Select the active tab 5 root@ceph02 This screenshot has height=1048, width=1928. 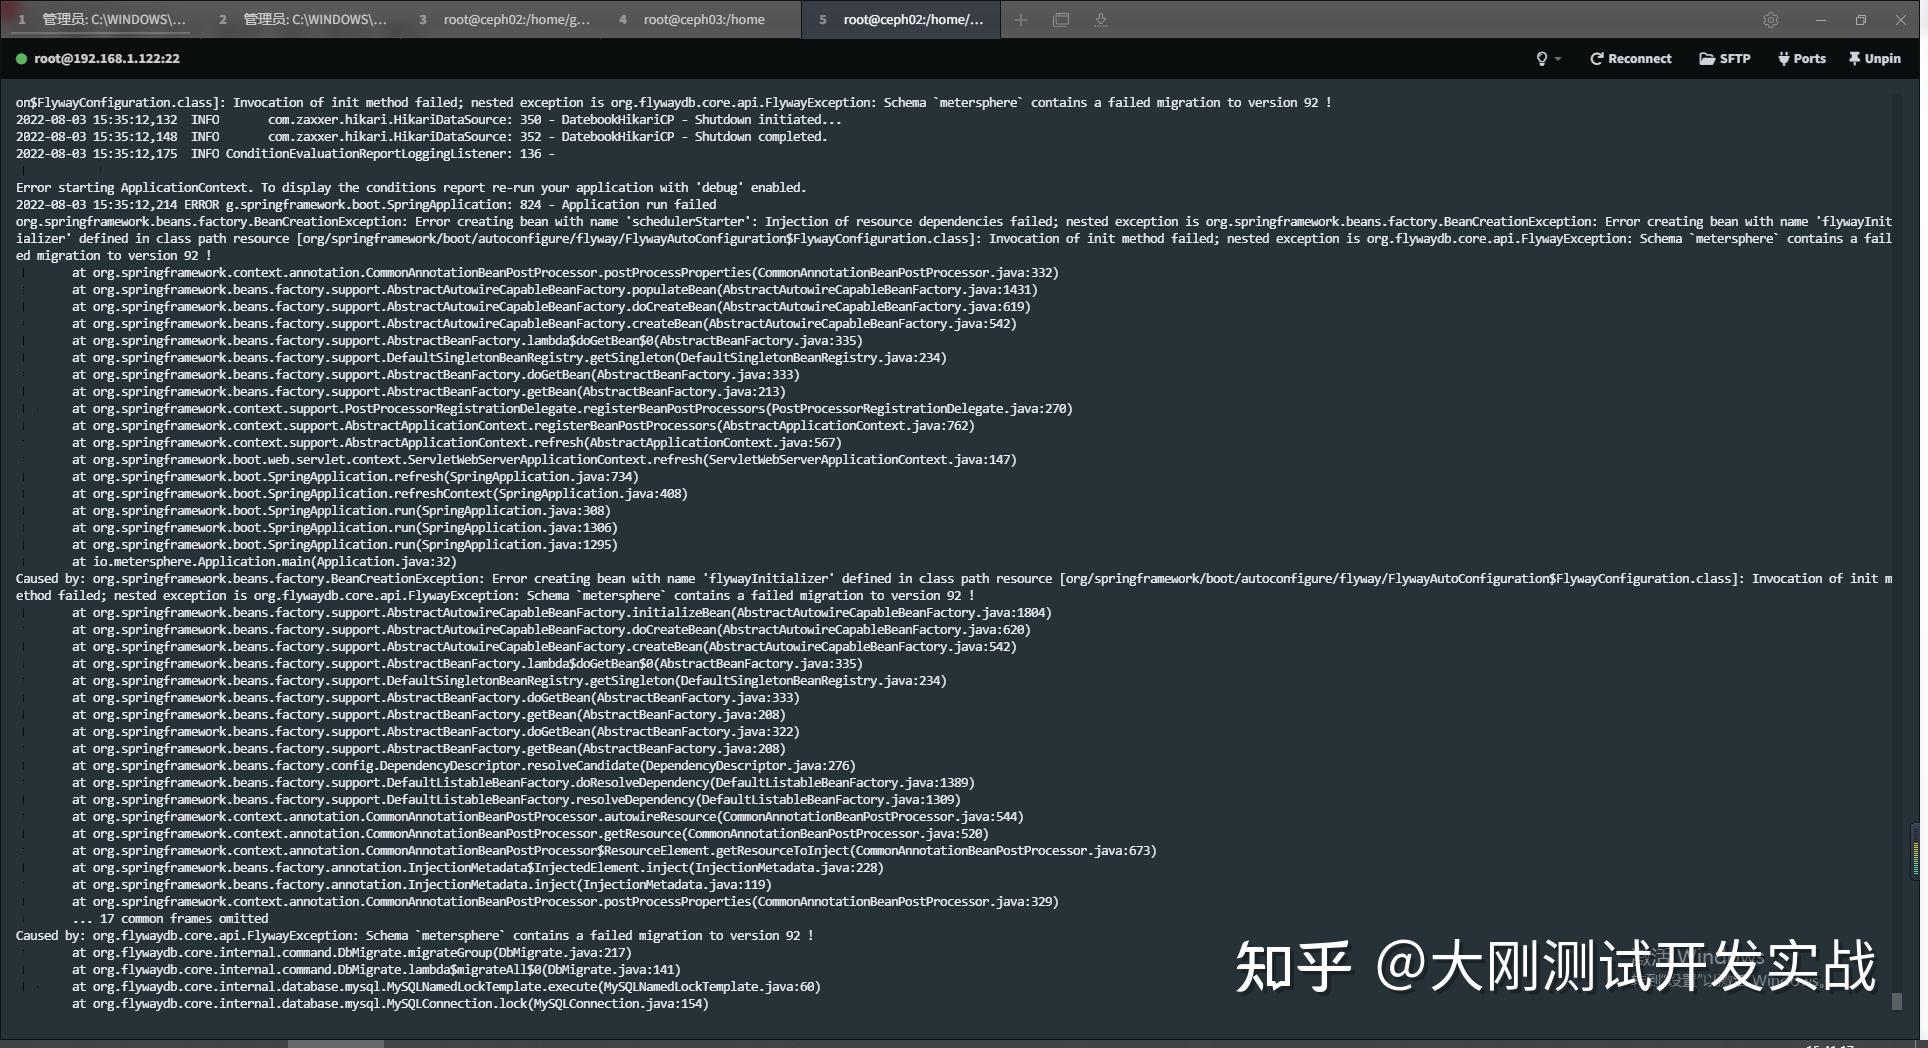click(900, 19)
